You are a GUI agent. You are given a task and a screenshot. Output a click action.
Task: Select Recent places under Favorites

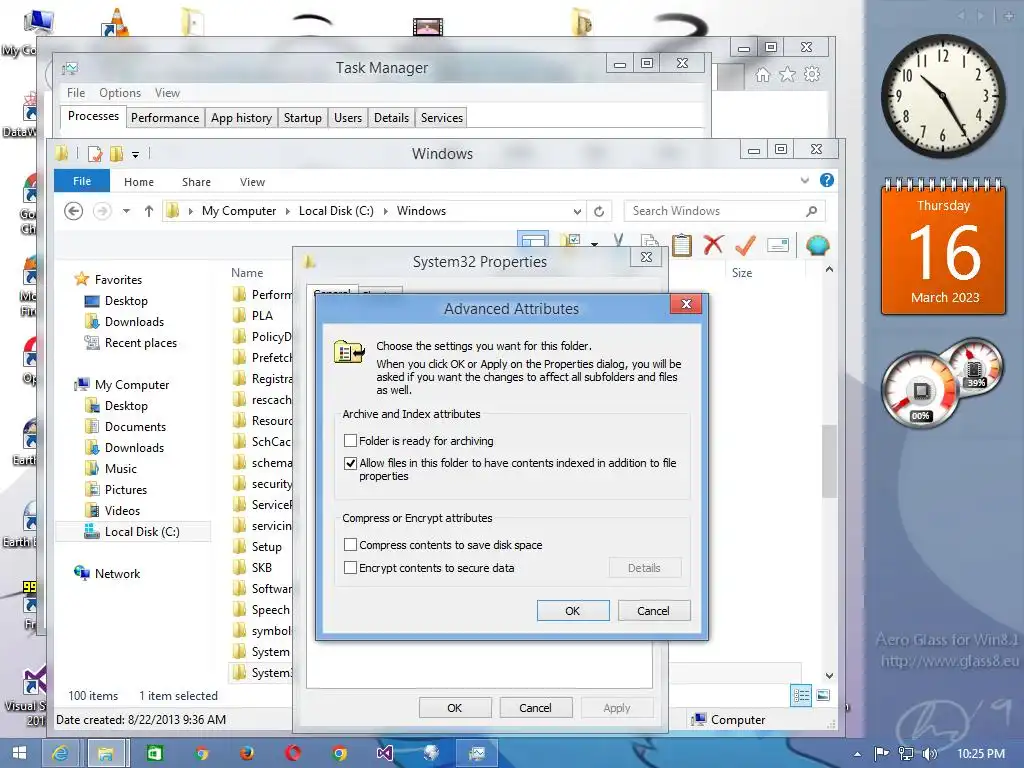[x=131, y=343]
